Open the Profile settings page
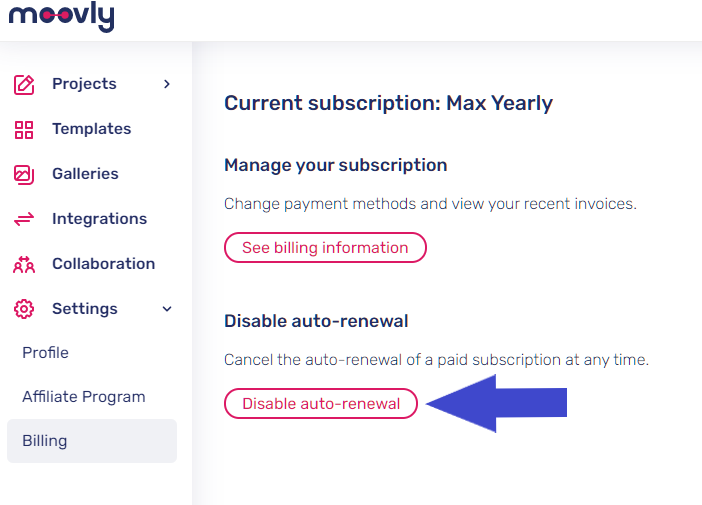Image resolution: width=702 pixels, height=505 pixels. click(x=45, y=353)
